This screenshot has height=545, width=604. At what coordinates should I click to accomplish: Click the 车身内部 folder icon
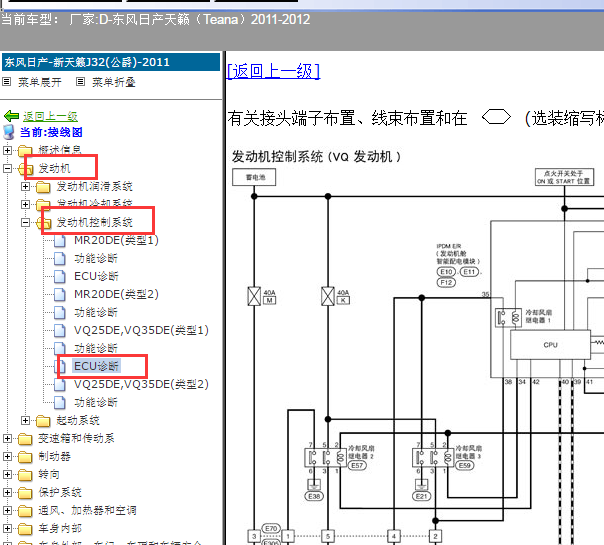(25, 529)
